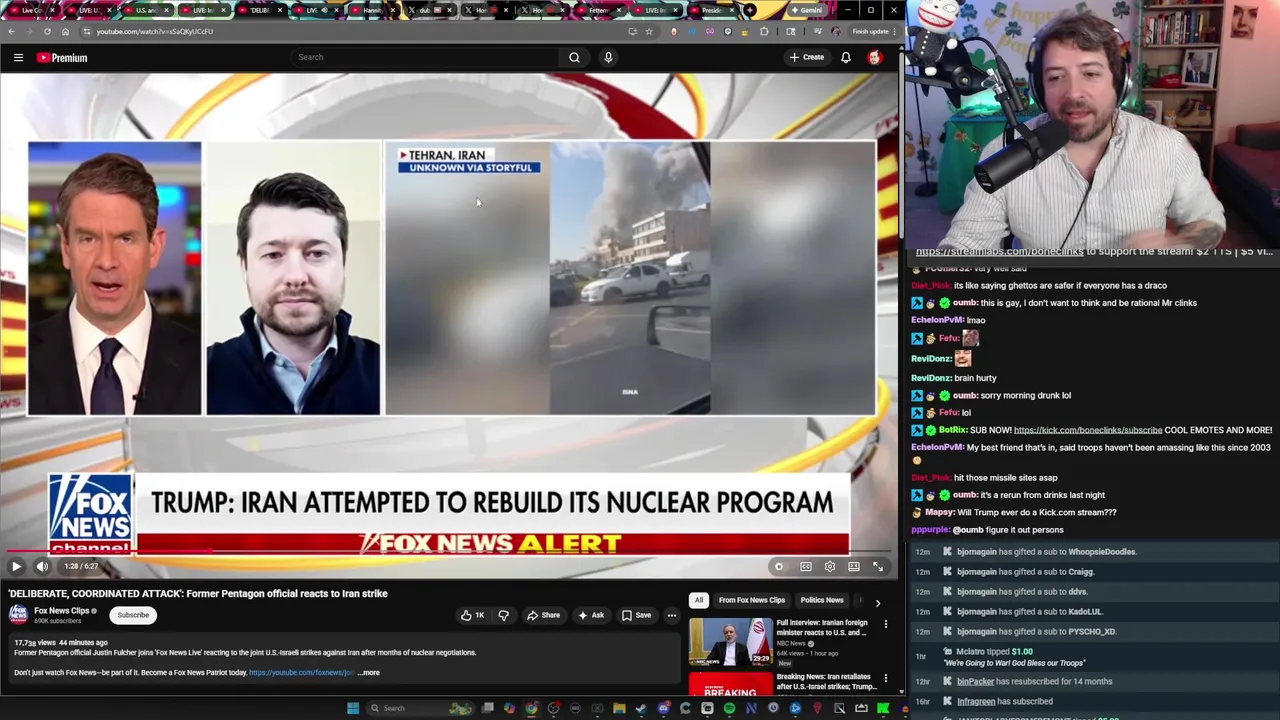This screenshot has width=1280, height=720.
Task: Open Steam from the taskbar
Action: [x=641, y=708]
